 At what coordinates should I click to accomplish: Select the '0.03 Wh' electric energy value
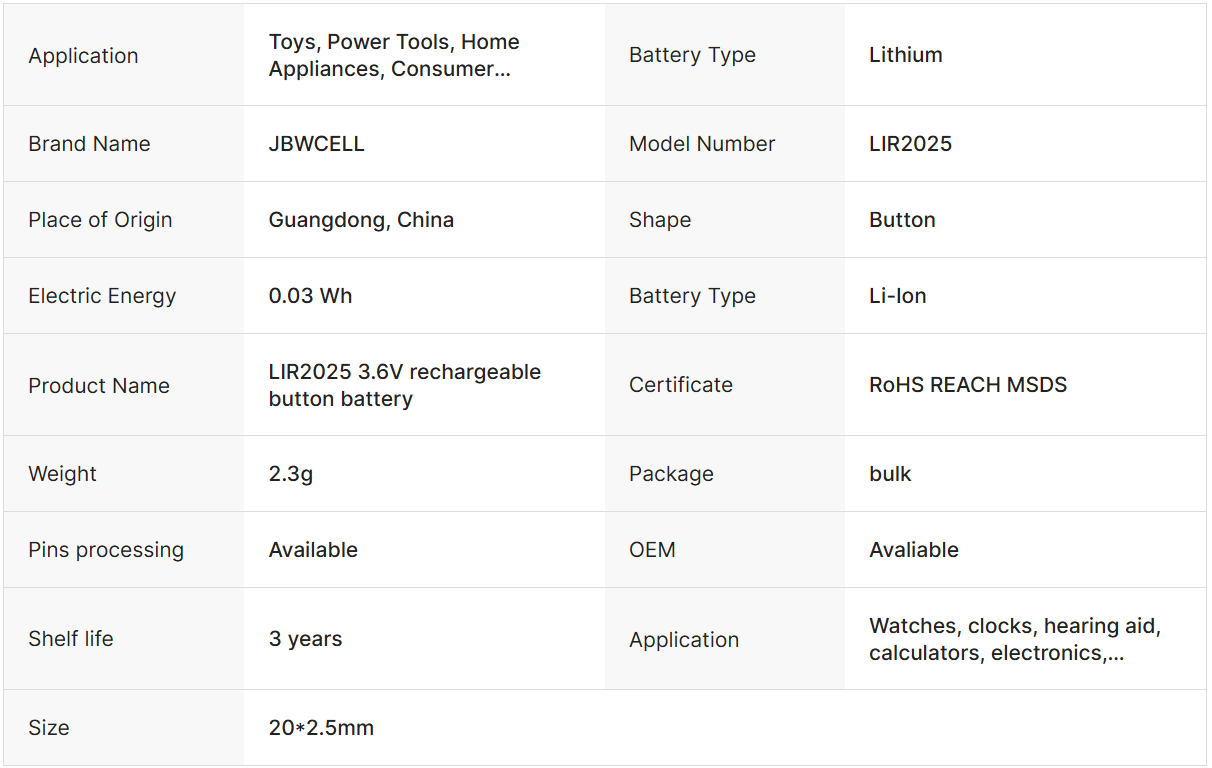tap(310, 296)
